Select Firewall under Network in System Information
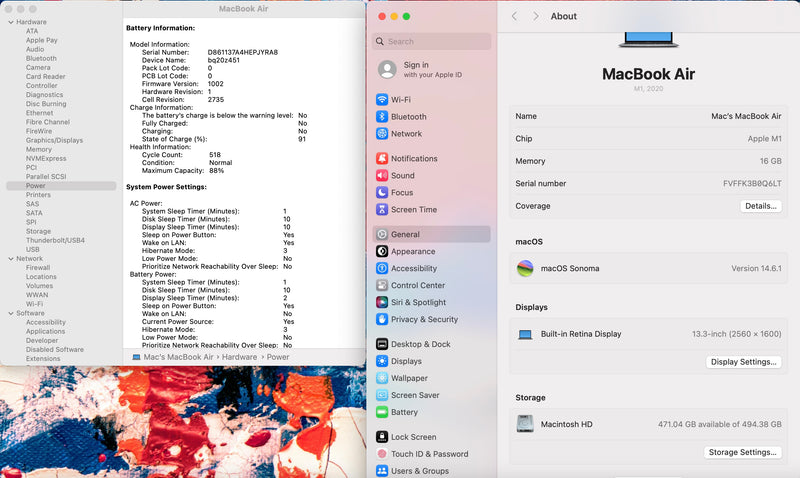The width and height of the screenshot is (800, 478). pyautogui.click(x=38, y=267)
